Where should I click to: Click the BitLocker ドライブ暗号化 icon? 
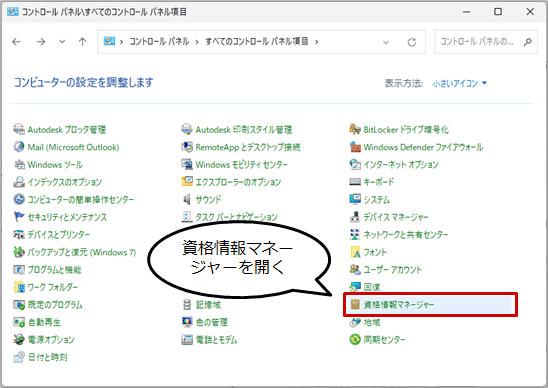(355, 129)
